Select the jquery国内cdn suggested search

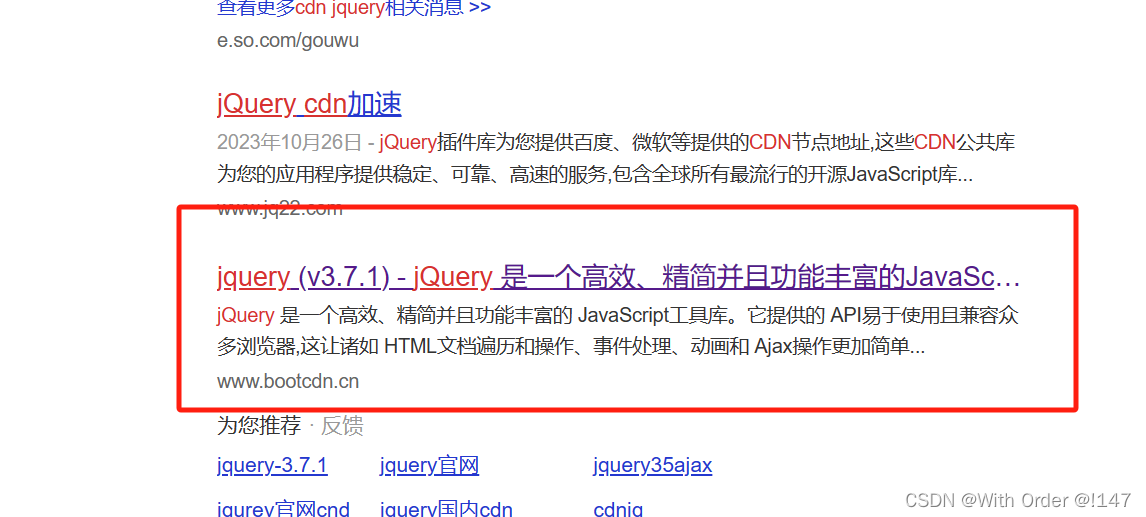(446, 508)
